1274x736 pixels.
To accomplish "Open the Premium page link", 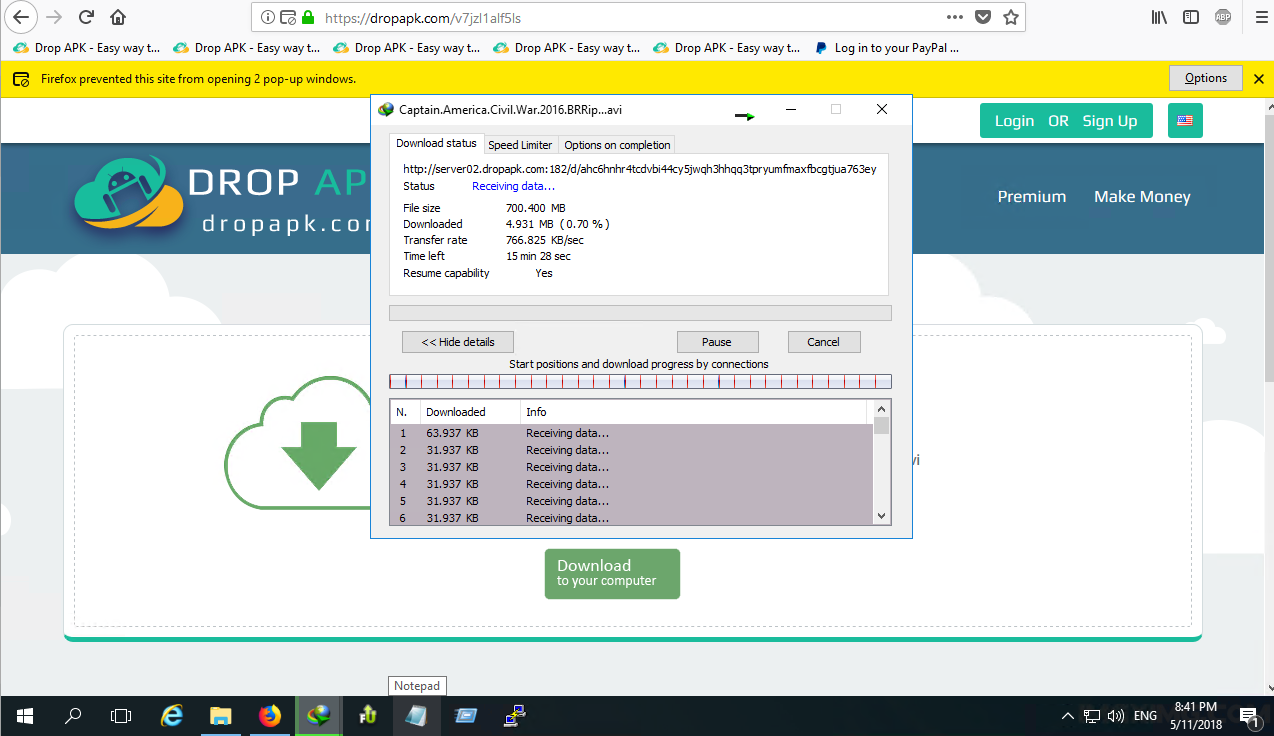I will click(1032, 197).
